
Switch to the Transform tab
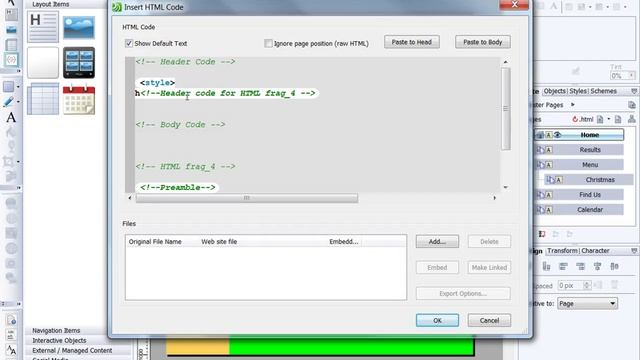(562, 251)
